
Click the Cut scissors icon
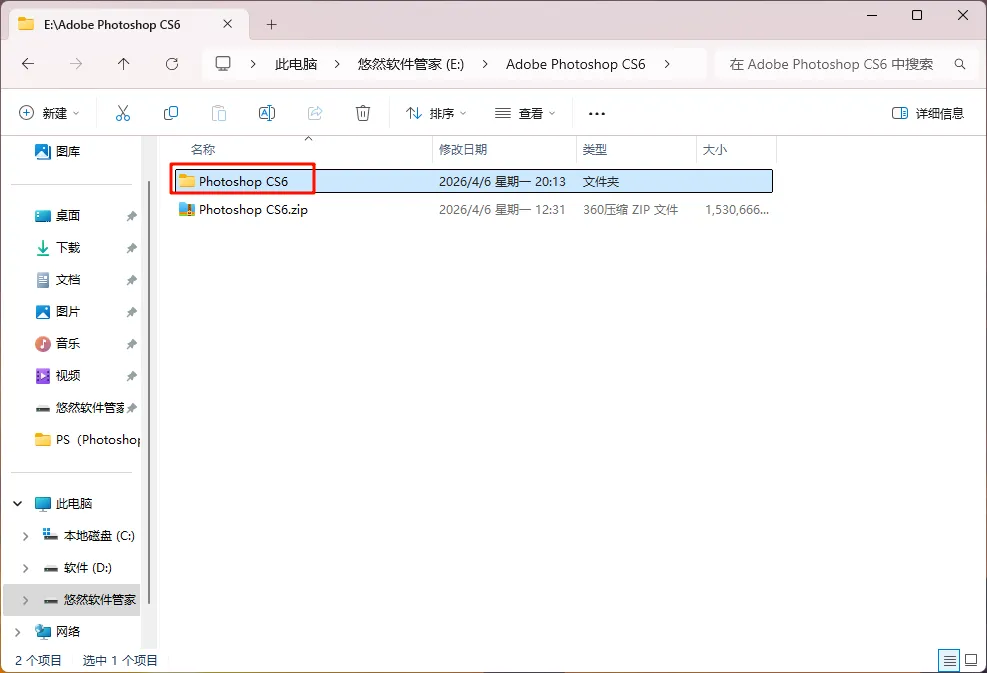(123, 113)
